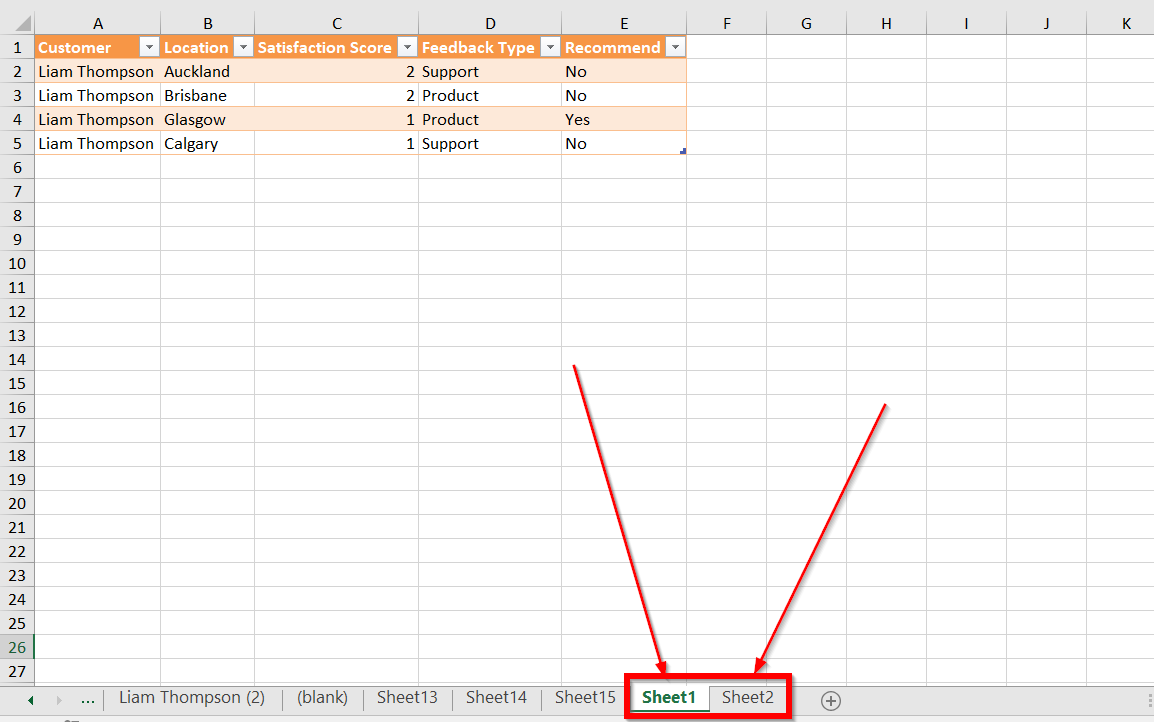Select column B header
The height and width of the screenshot is (722, 1154).
coord(208,24)
